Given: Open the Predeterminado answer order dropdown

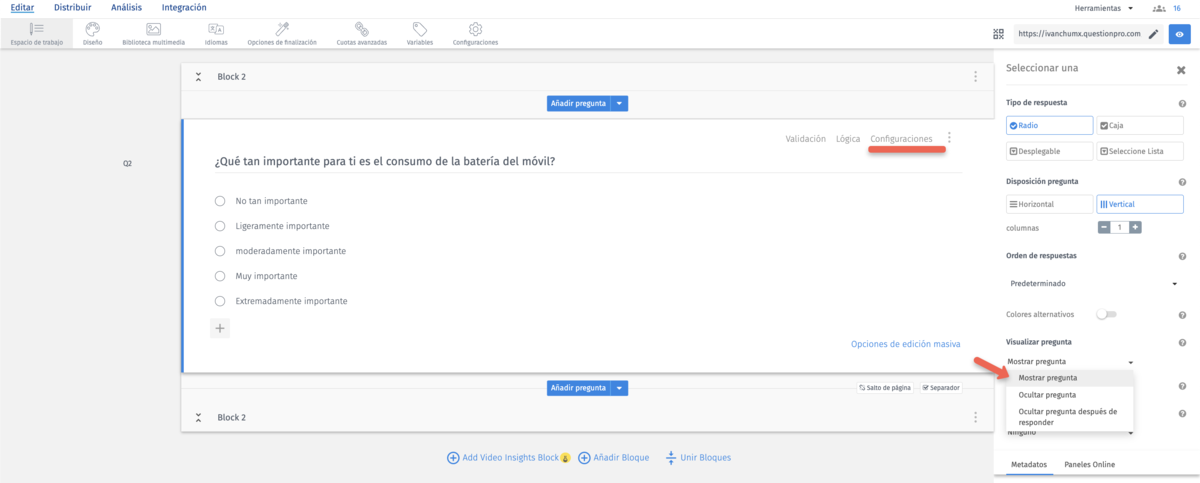Looking at the screenshot, I should (x=1094, y=284).
